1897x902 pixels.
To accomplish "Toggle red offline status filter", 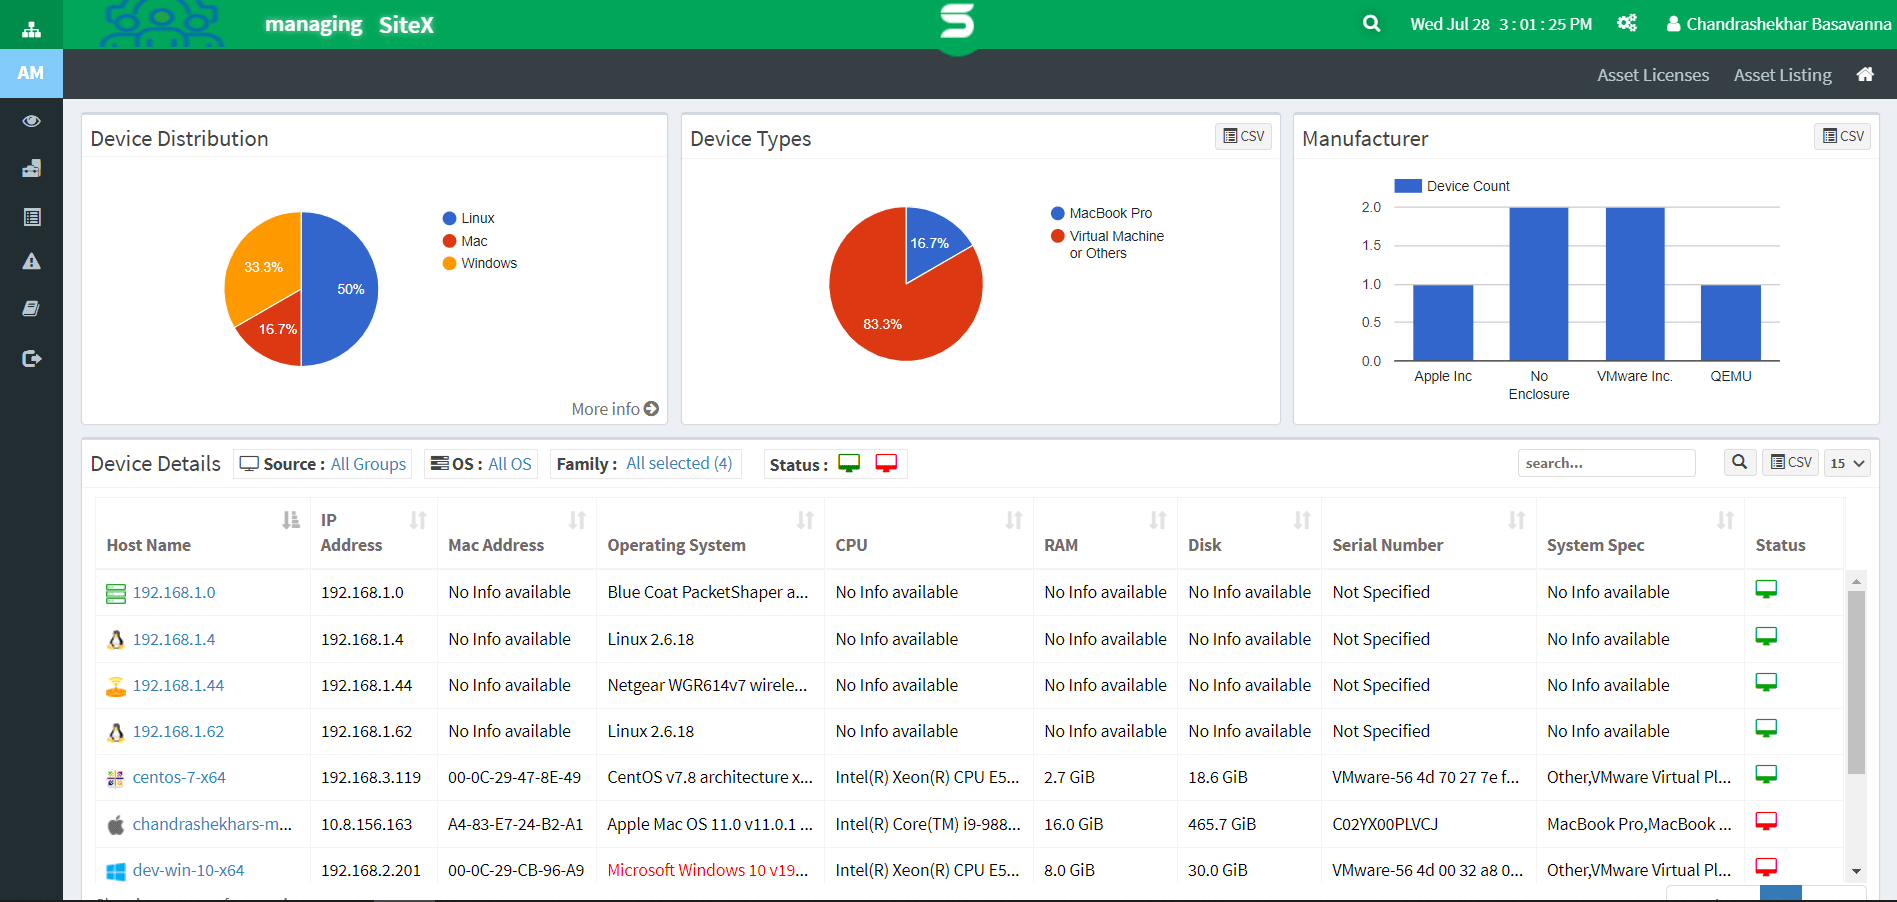I will pos(886,463).
